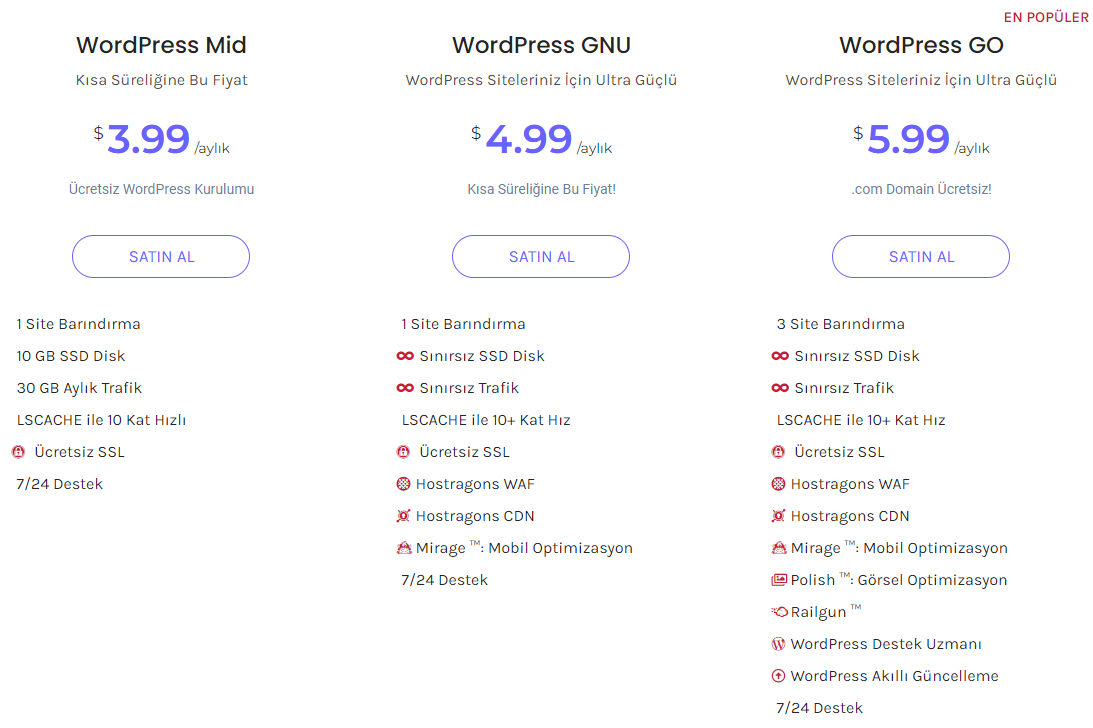Click SATIN AL under WordPress Mid
Viewport: 1093px width, 728px height.
(161, 257)
